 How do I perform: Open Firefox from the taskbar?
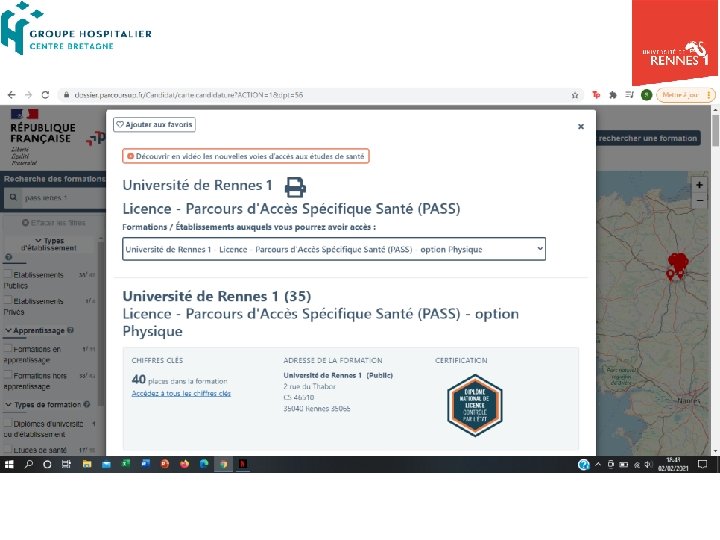pyautogui.click(x=185, y=464)
